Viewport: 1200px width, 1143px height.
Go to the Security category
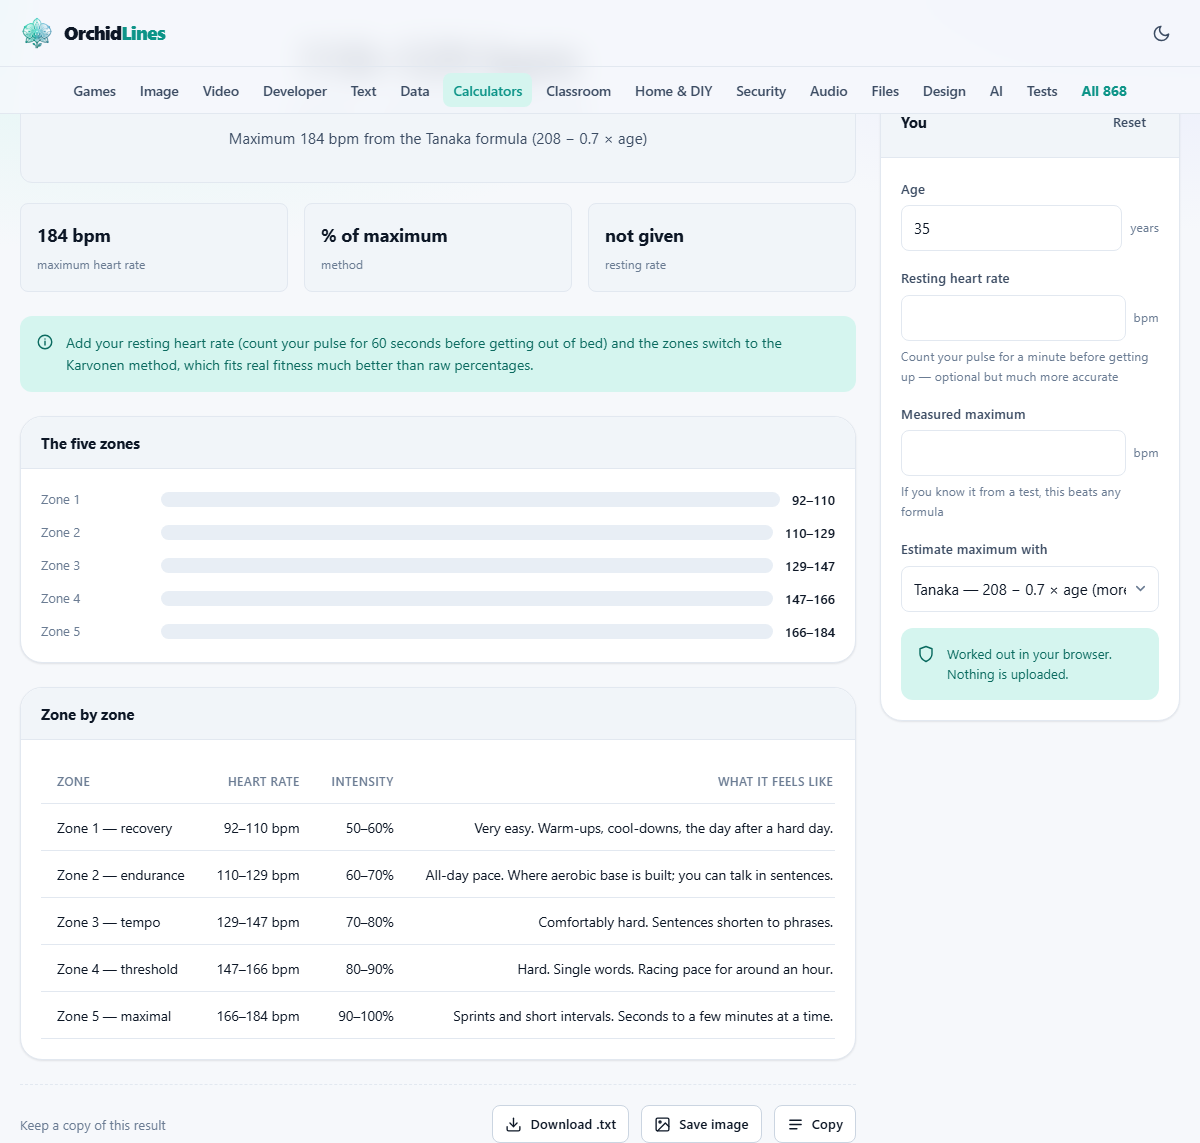(761, 91)
